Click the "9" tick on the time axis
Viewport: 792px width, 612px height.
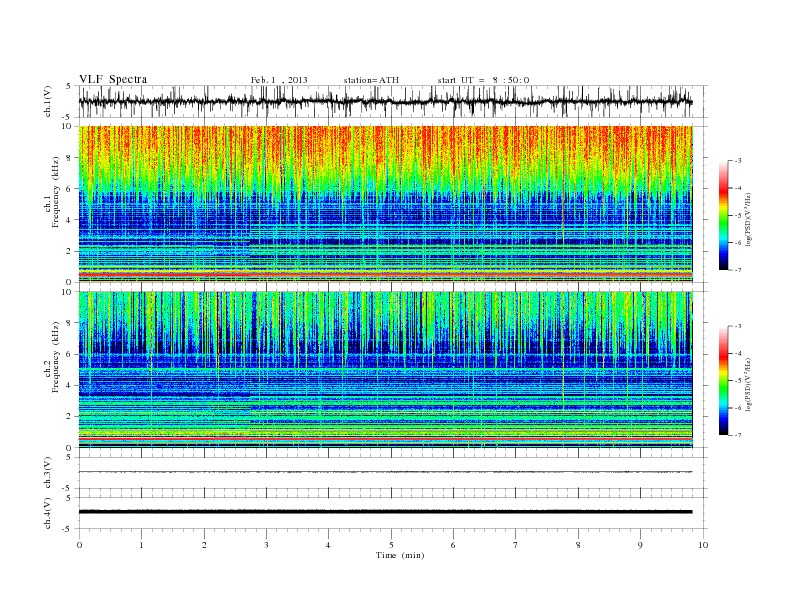641,545
